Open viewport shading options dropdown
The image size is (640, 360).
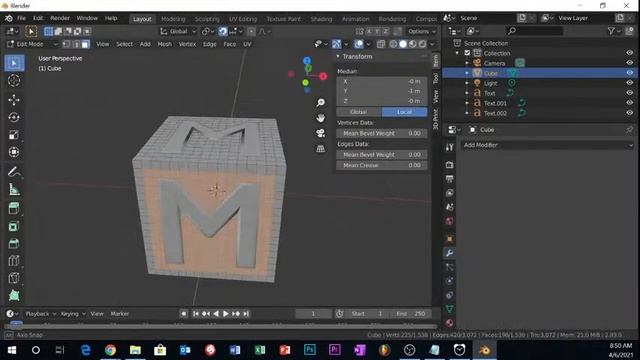tap(432, 44)
